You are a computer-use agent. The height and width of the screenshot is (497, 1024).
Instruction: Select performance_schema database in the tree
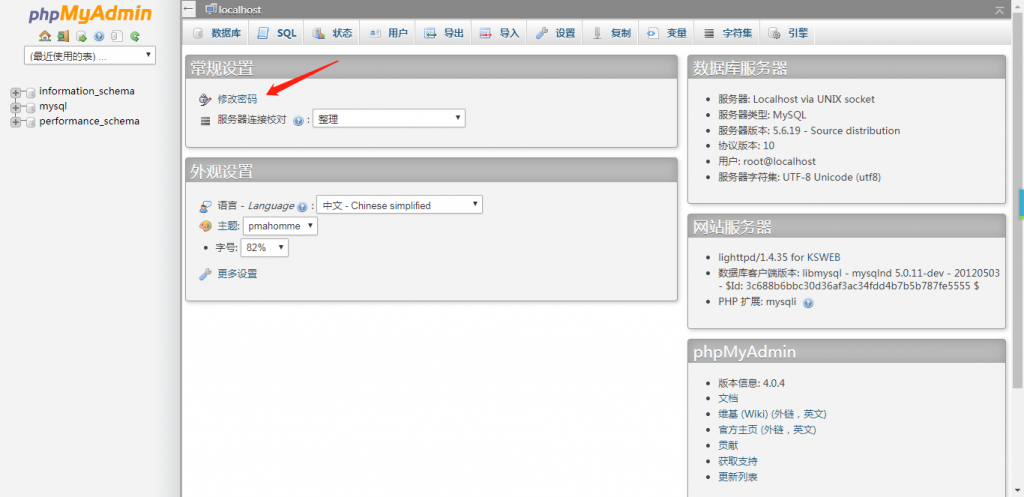89,121
